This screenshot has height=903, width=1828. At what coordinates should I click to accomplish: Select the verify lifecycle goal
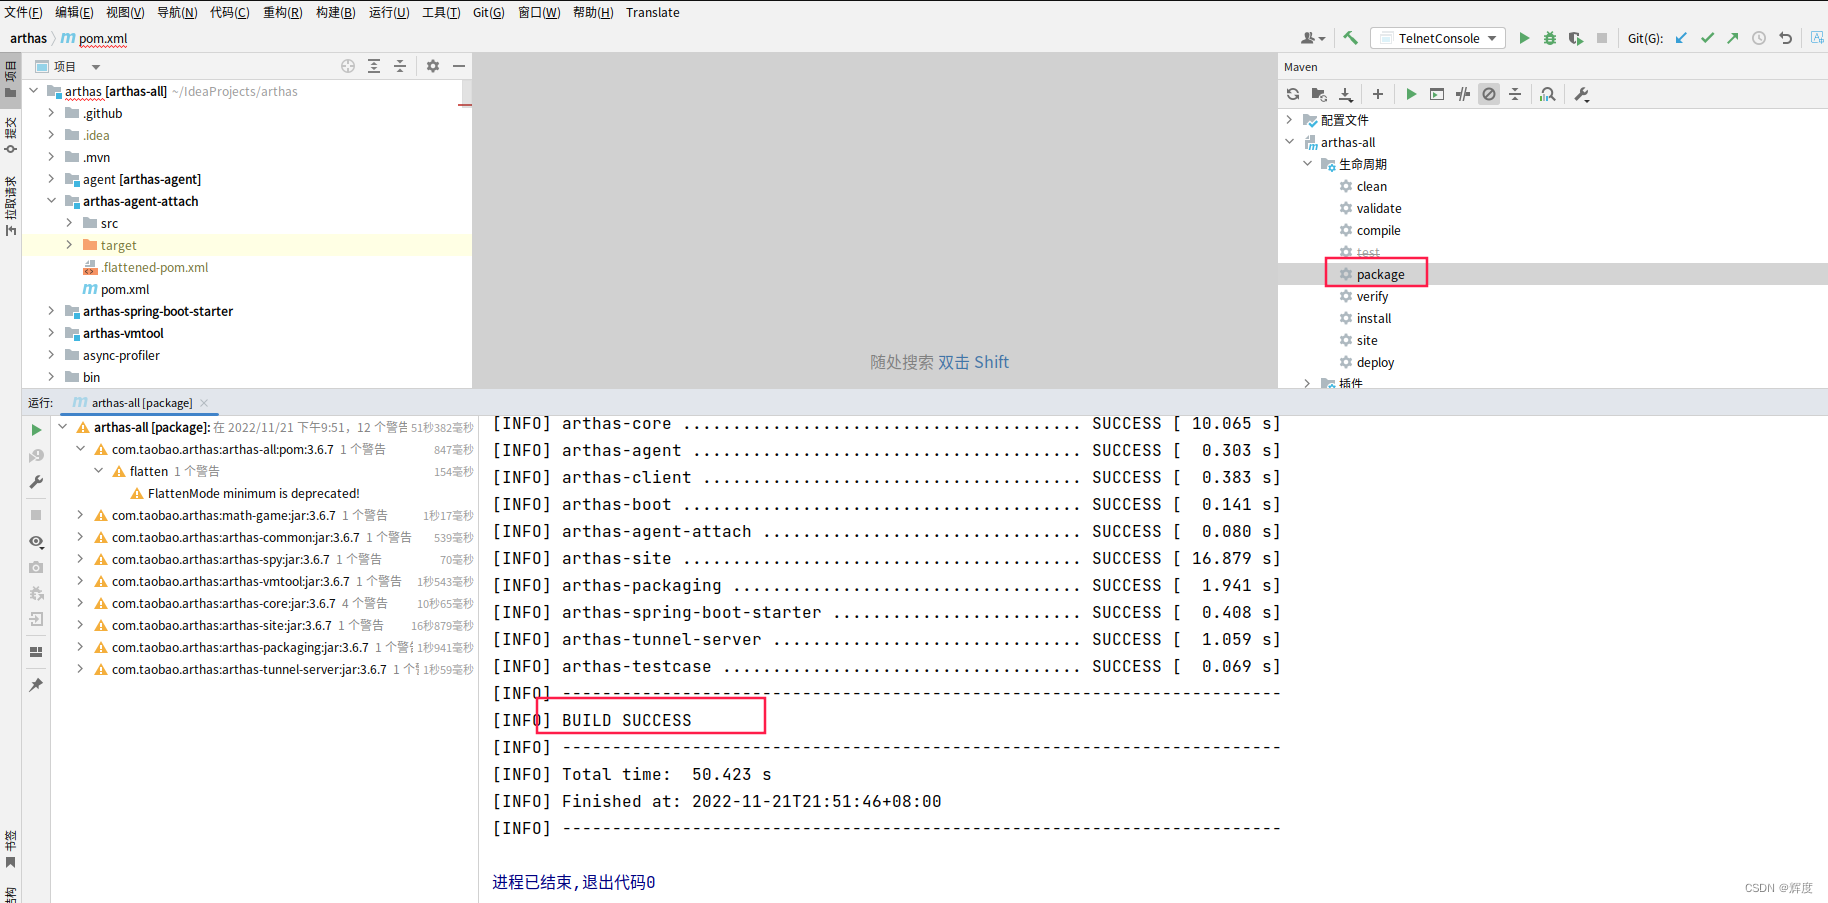coord(1372,296)
